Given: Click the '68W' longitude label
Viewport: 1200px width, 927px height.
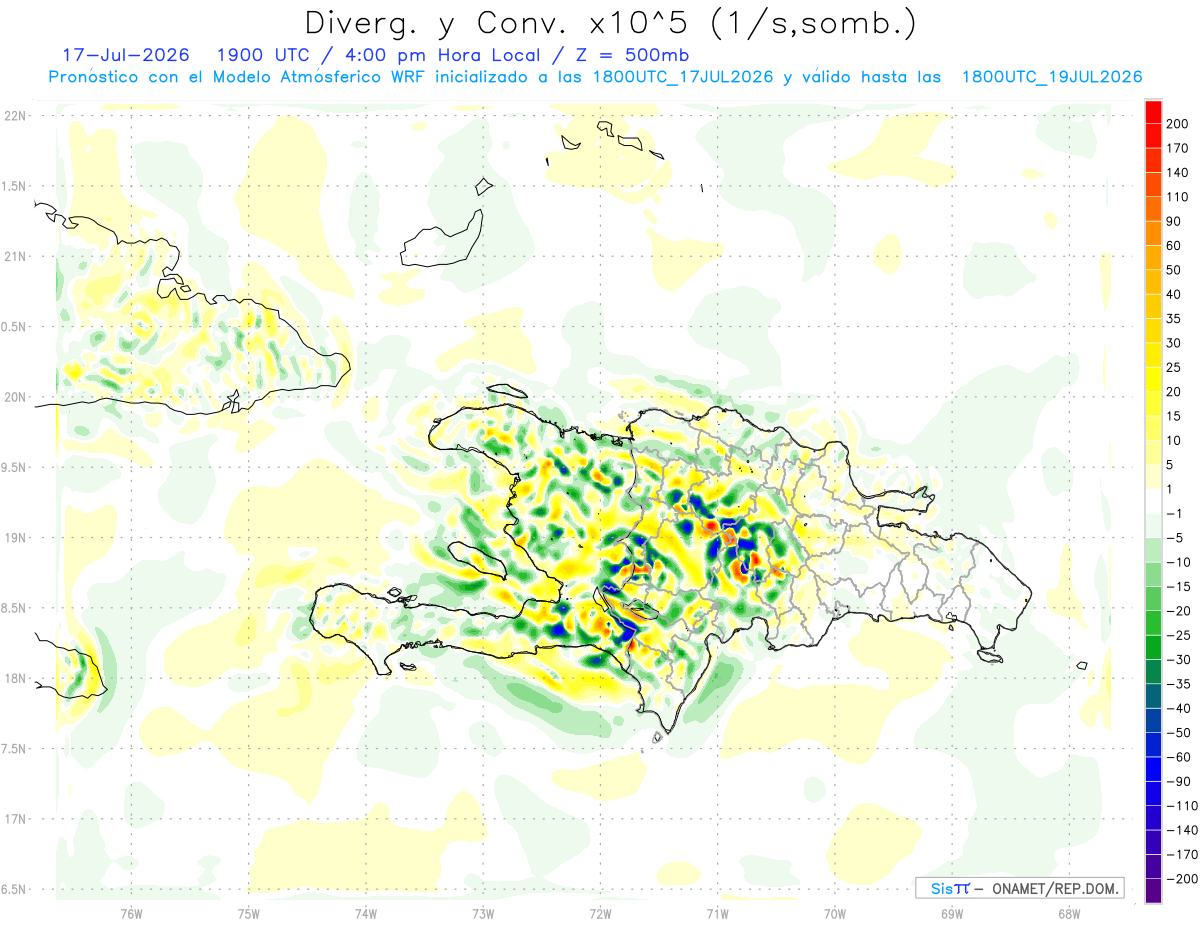Looking at the screenshot, I should pos(1068,913).
